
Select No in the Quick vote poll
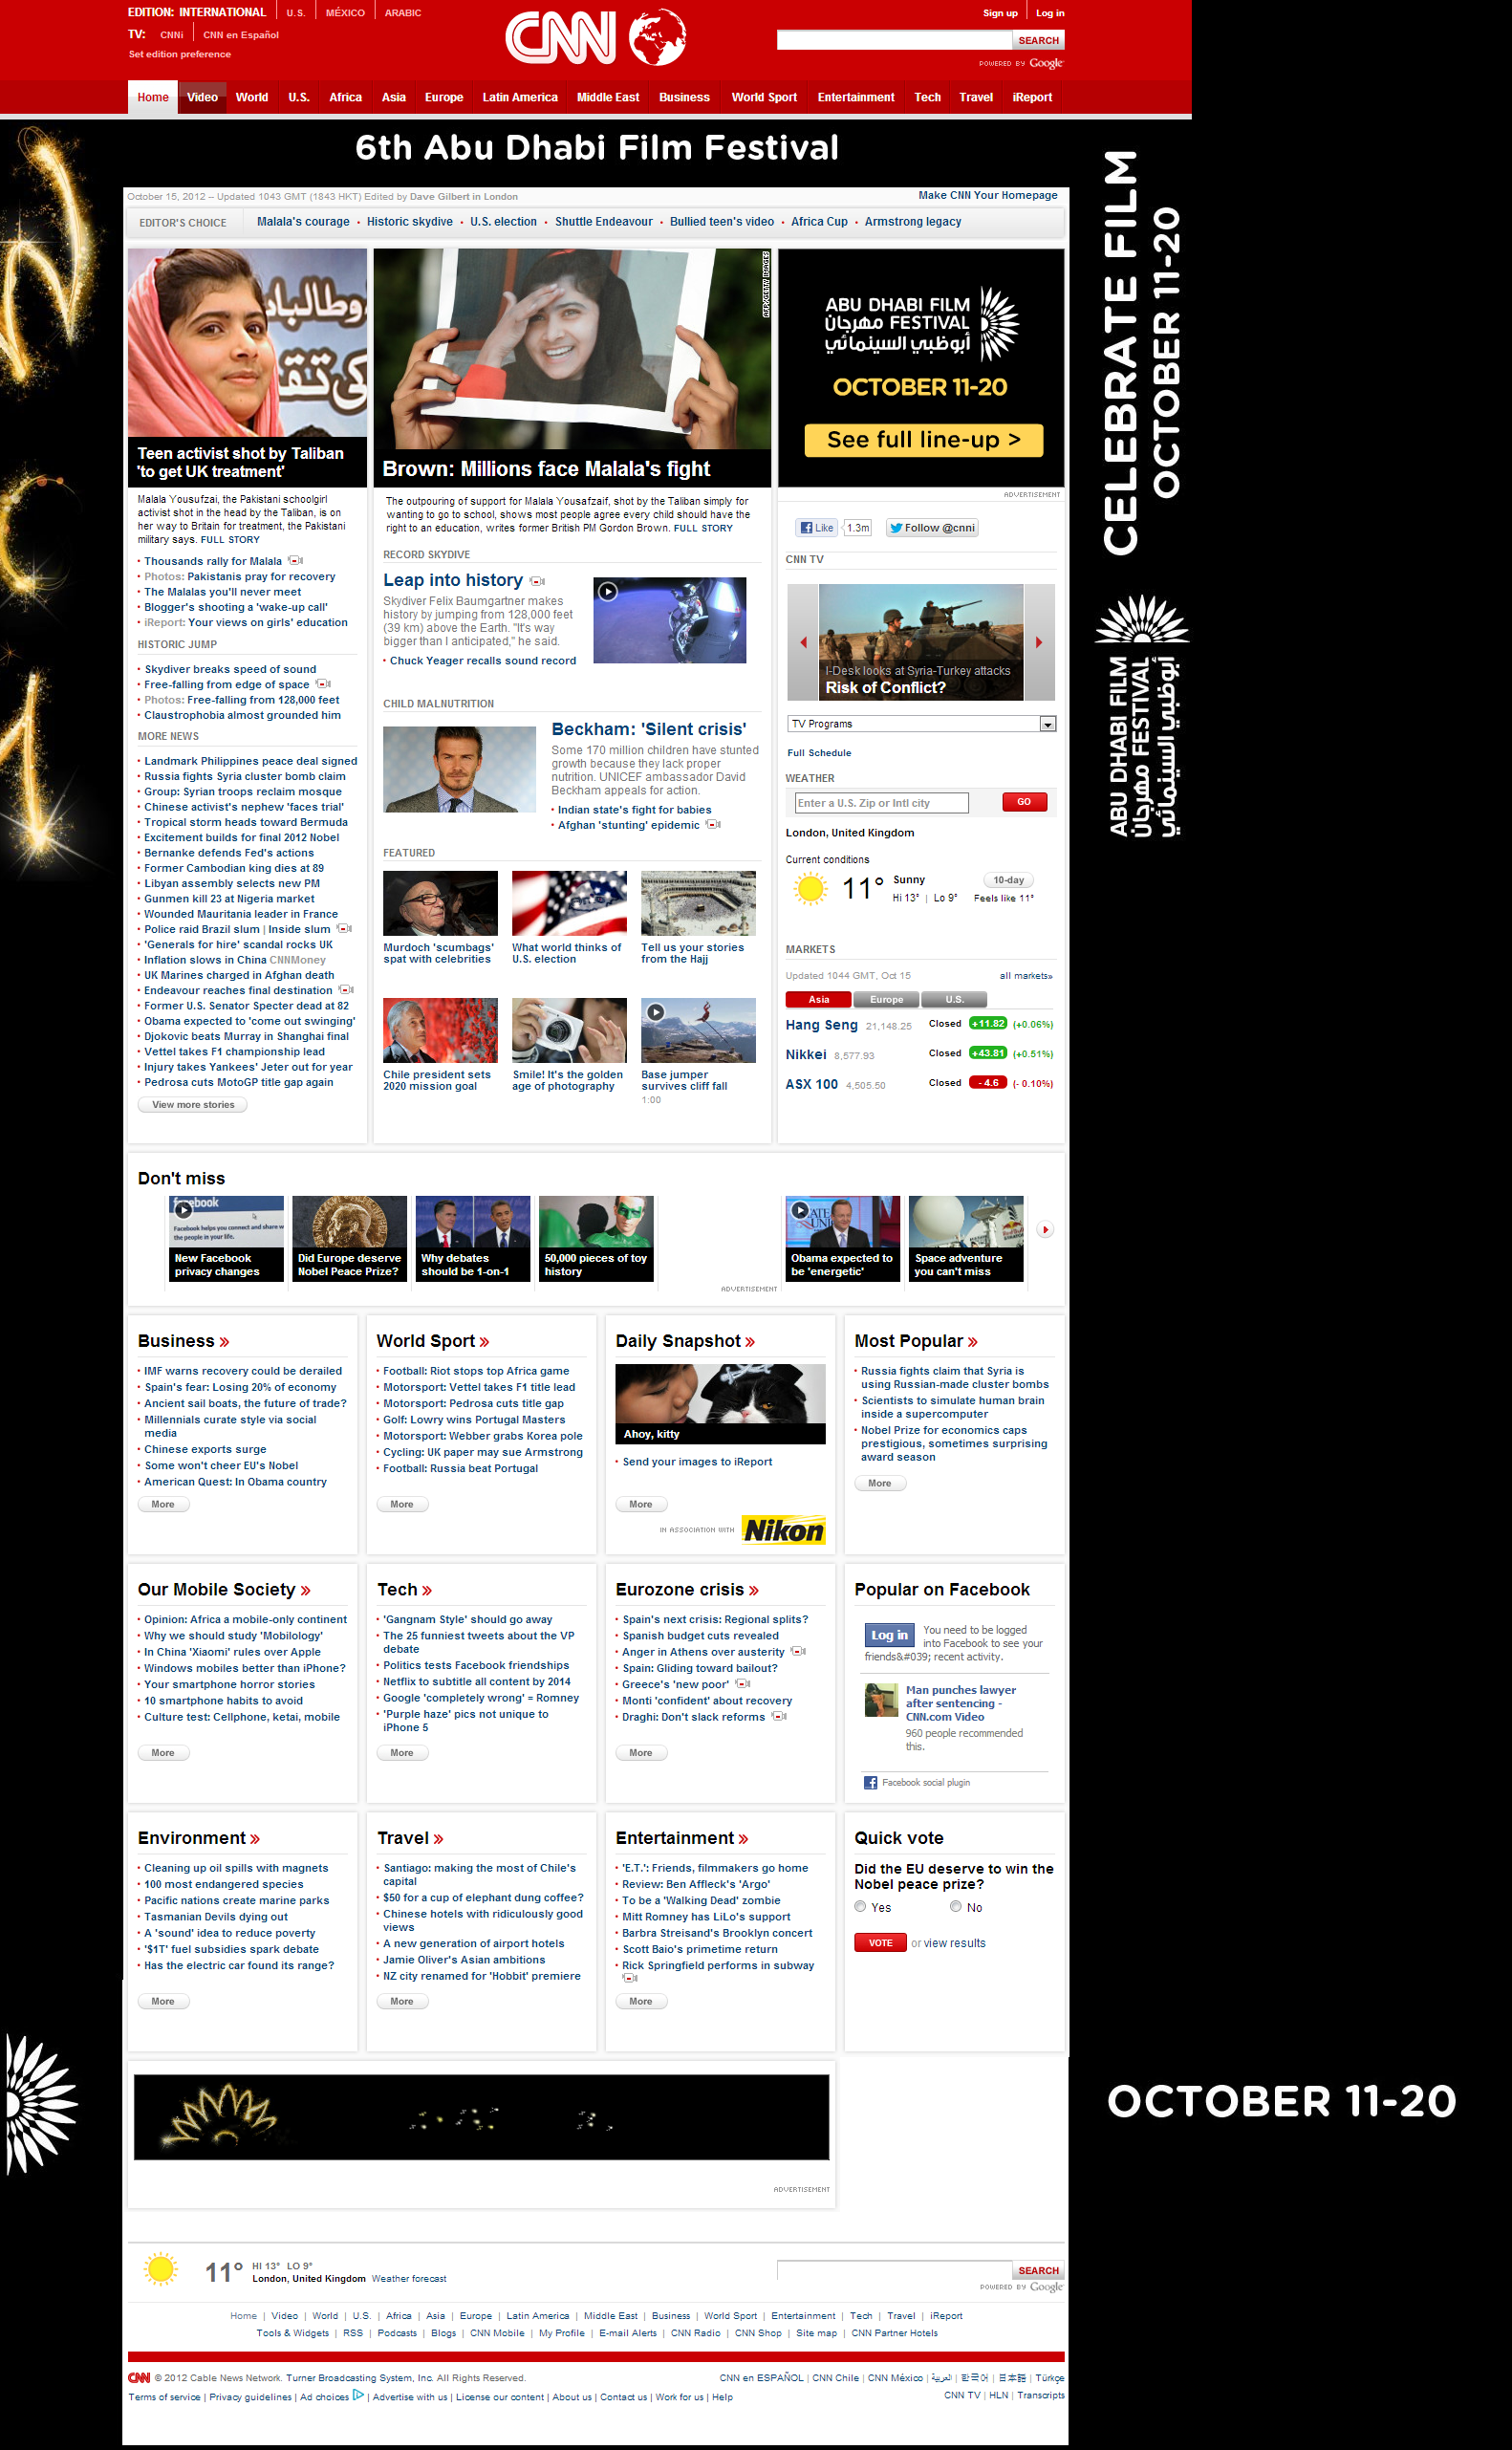[956, 1907]
